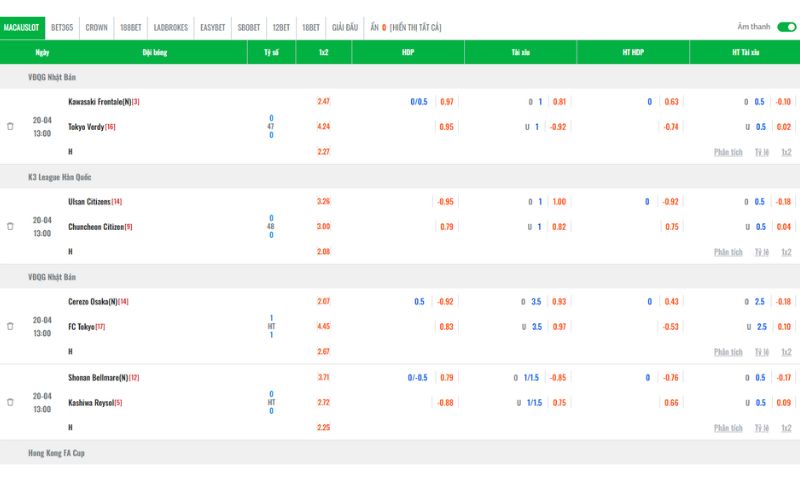This screenshot has width=800, height=480.
Task: Open Tỷ lệ link for Ulsan Citizens match
Action: coord(762,252)
